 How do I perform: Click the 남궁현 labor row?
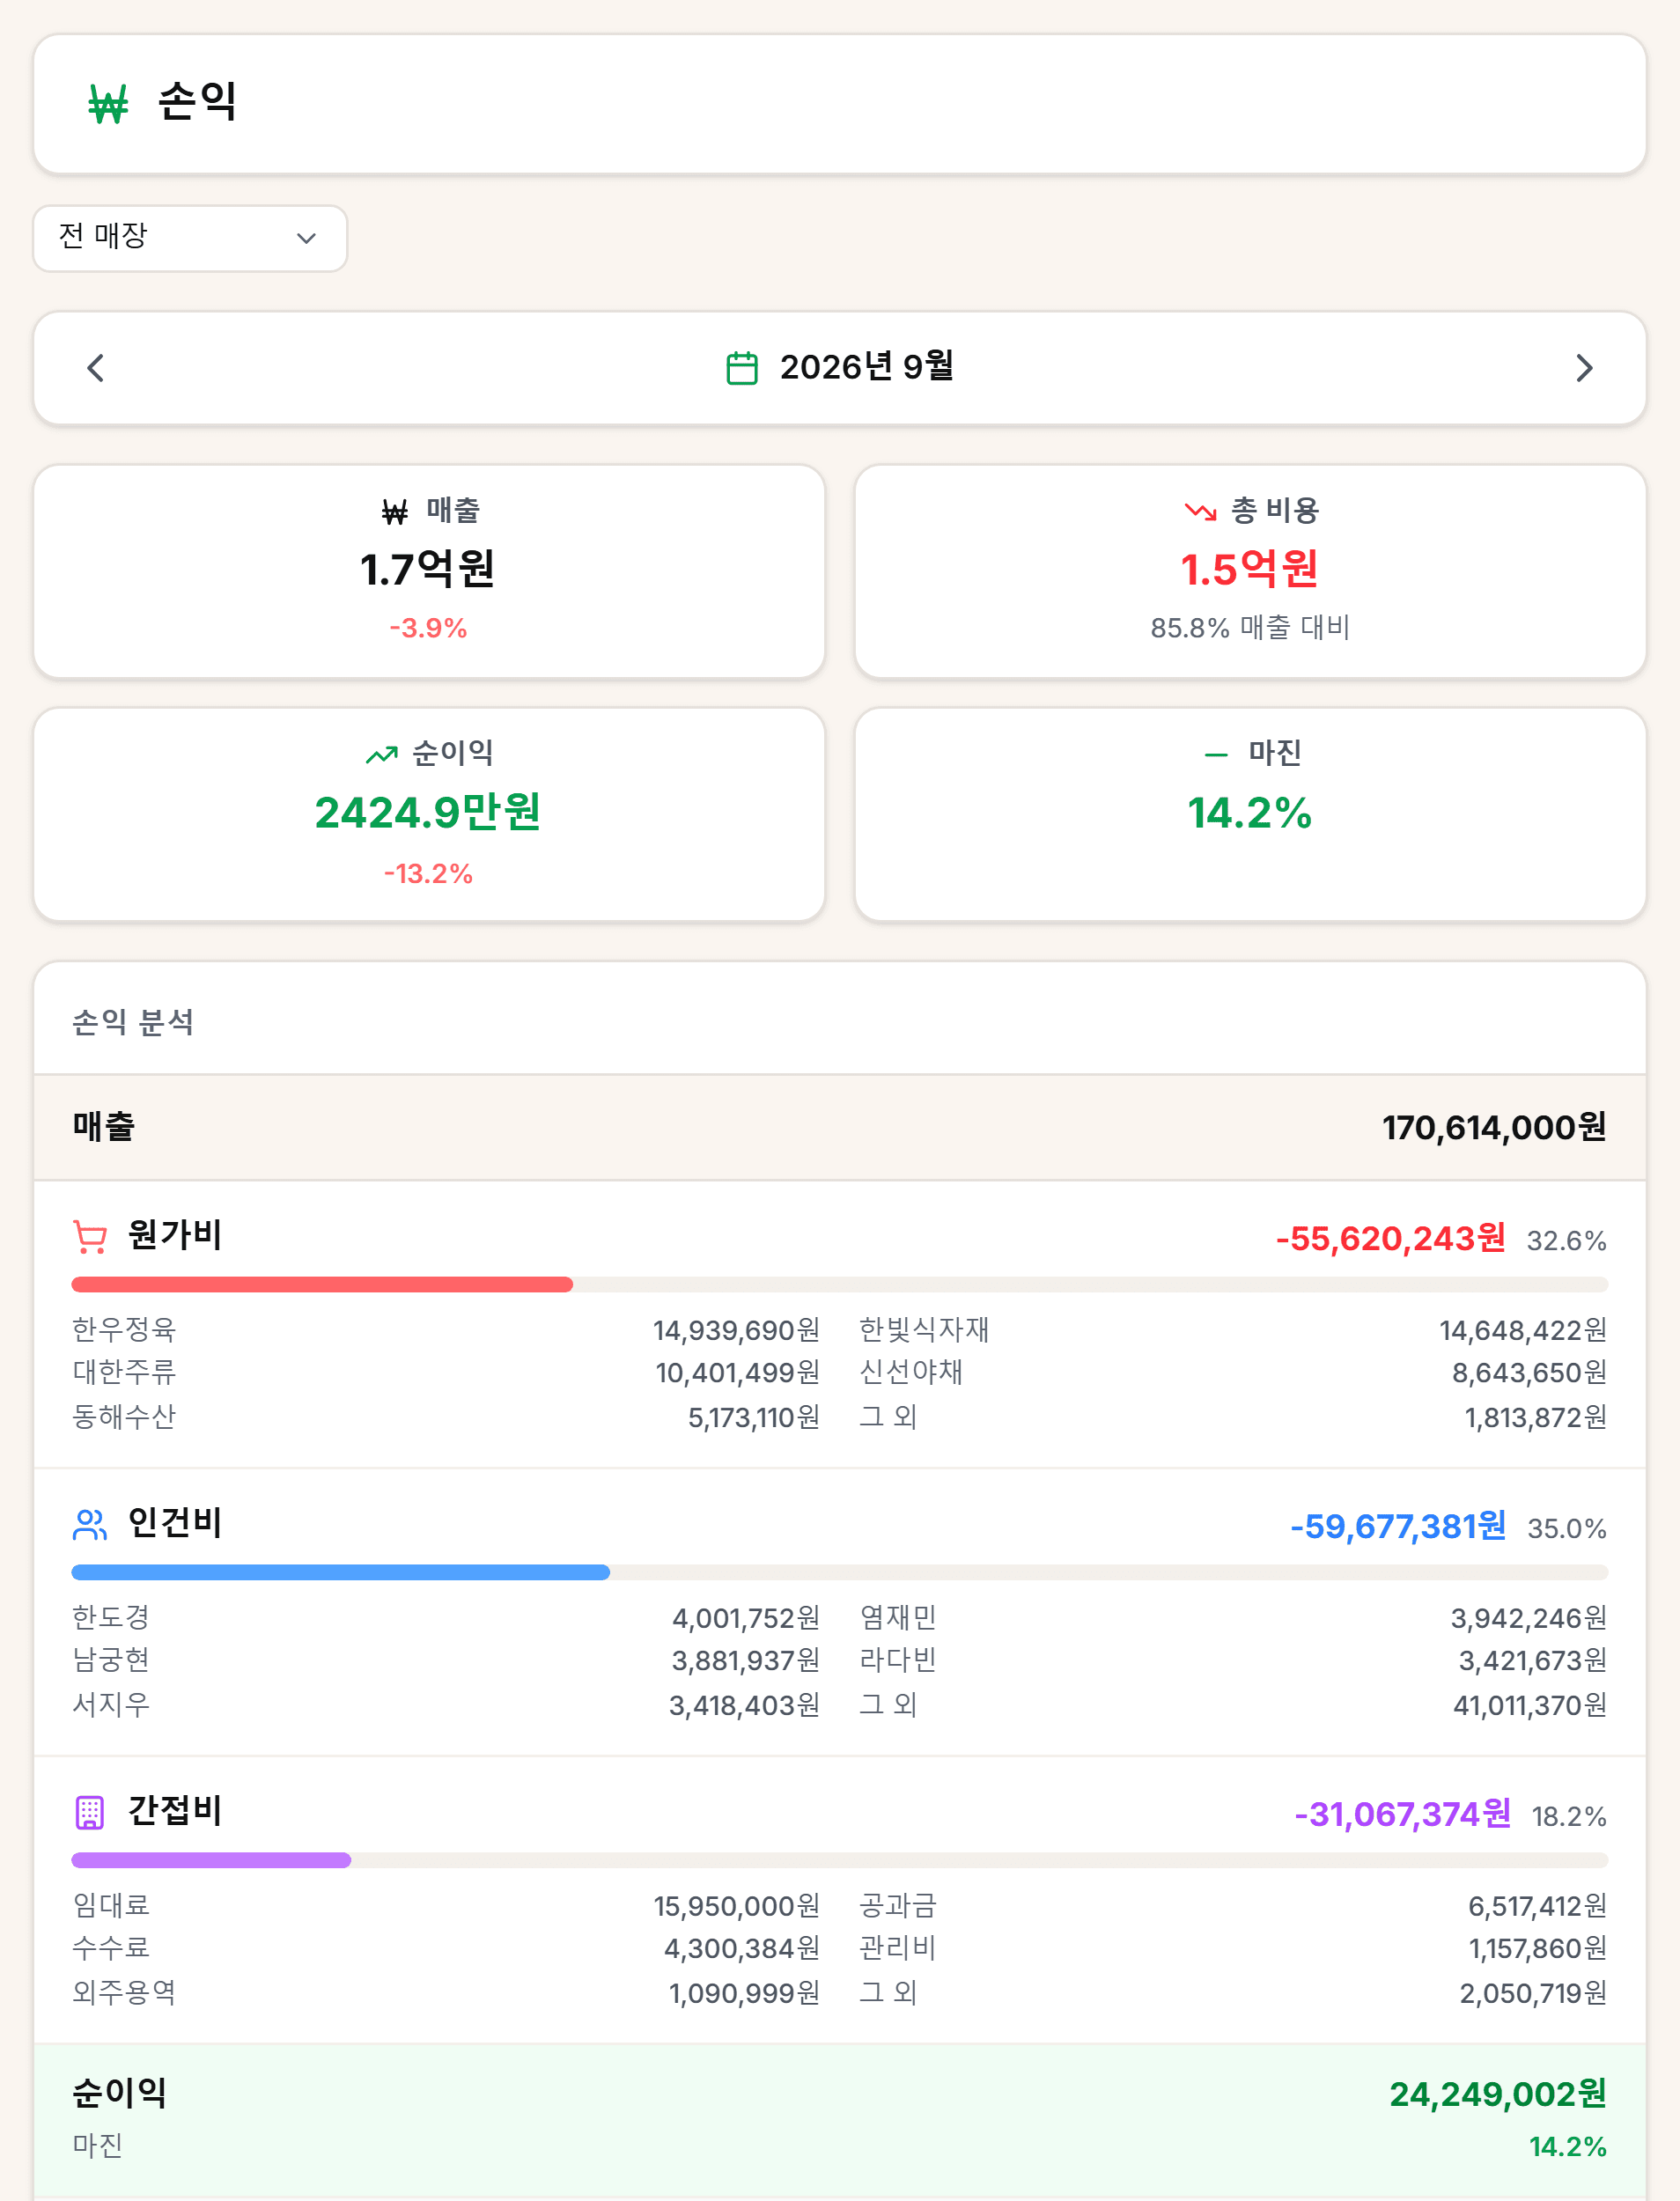pyautogui.click(x=446, y=1661)
